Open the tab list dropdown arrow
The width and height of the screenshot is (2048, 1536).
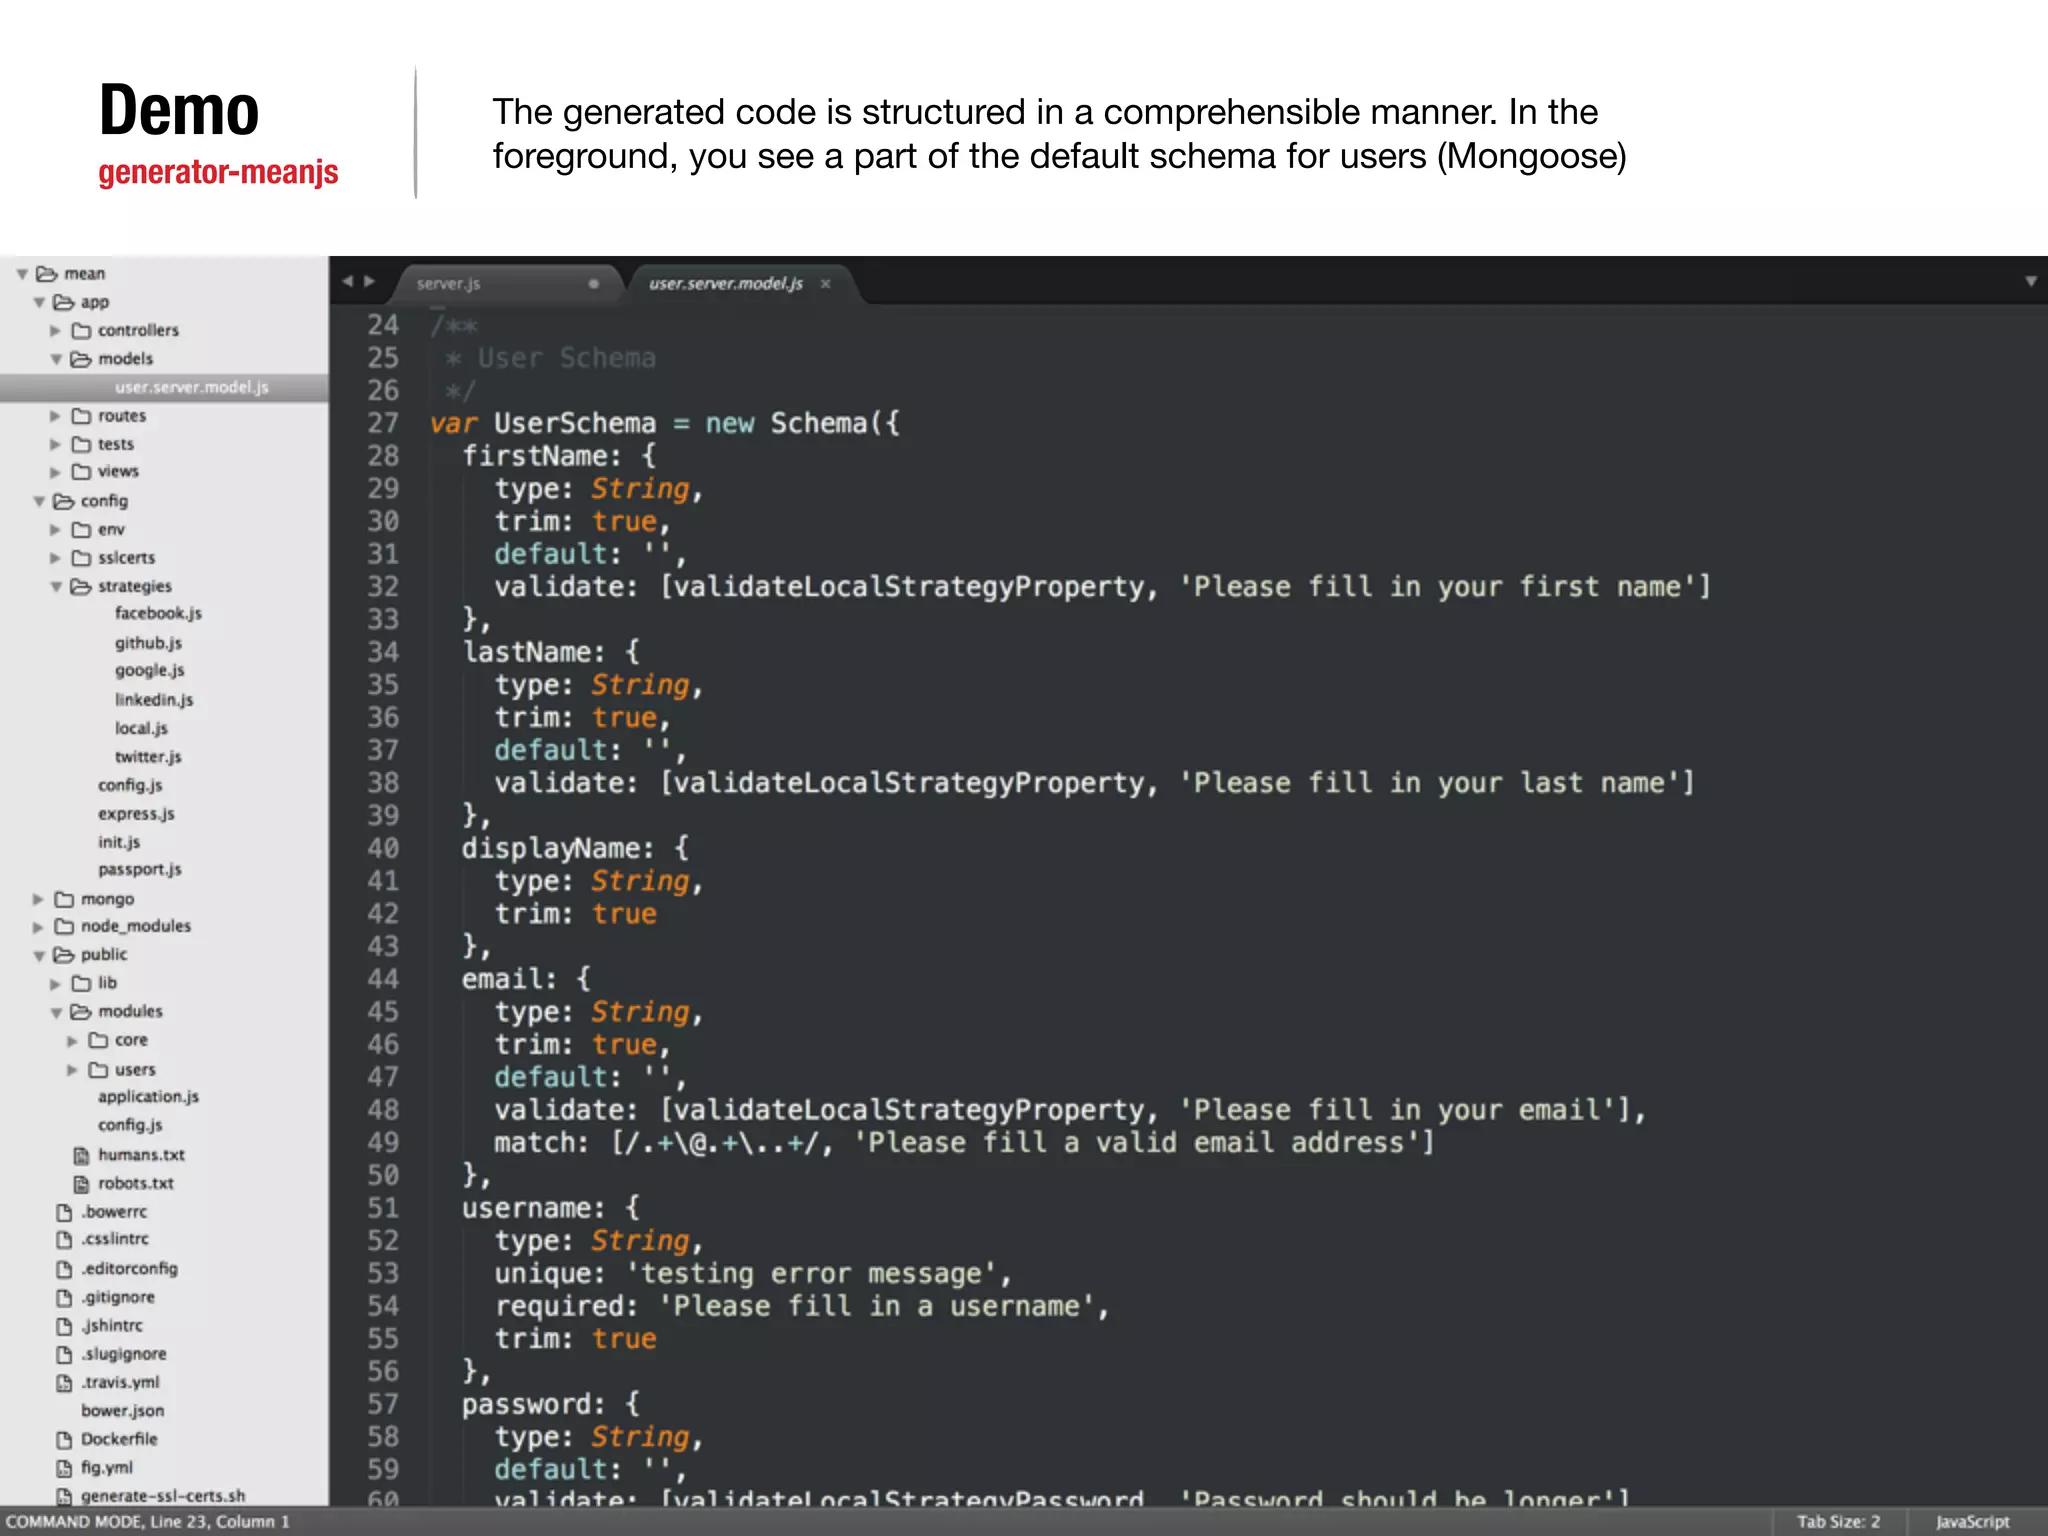pos(2030,282)
